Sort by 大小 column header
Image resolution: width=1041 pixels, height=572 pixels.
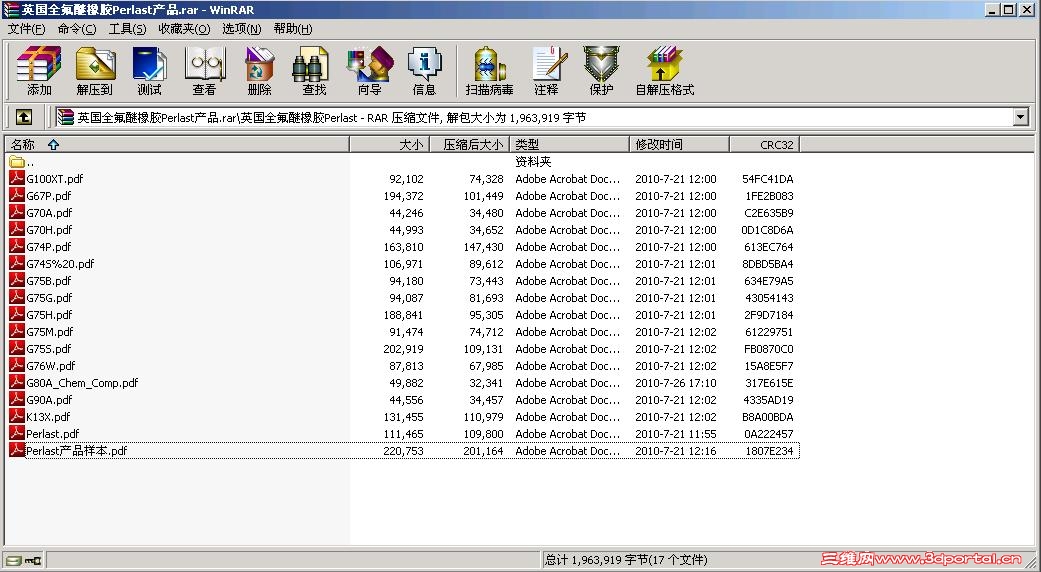390,144
